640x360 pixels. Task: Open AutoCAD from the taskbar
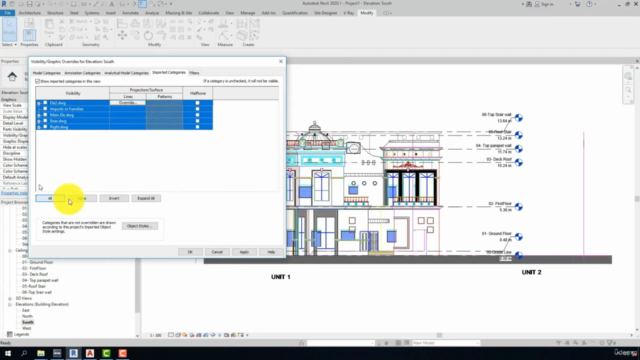(90, 353)
